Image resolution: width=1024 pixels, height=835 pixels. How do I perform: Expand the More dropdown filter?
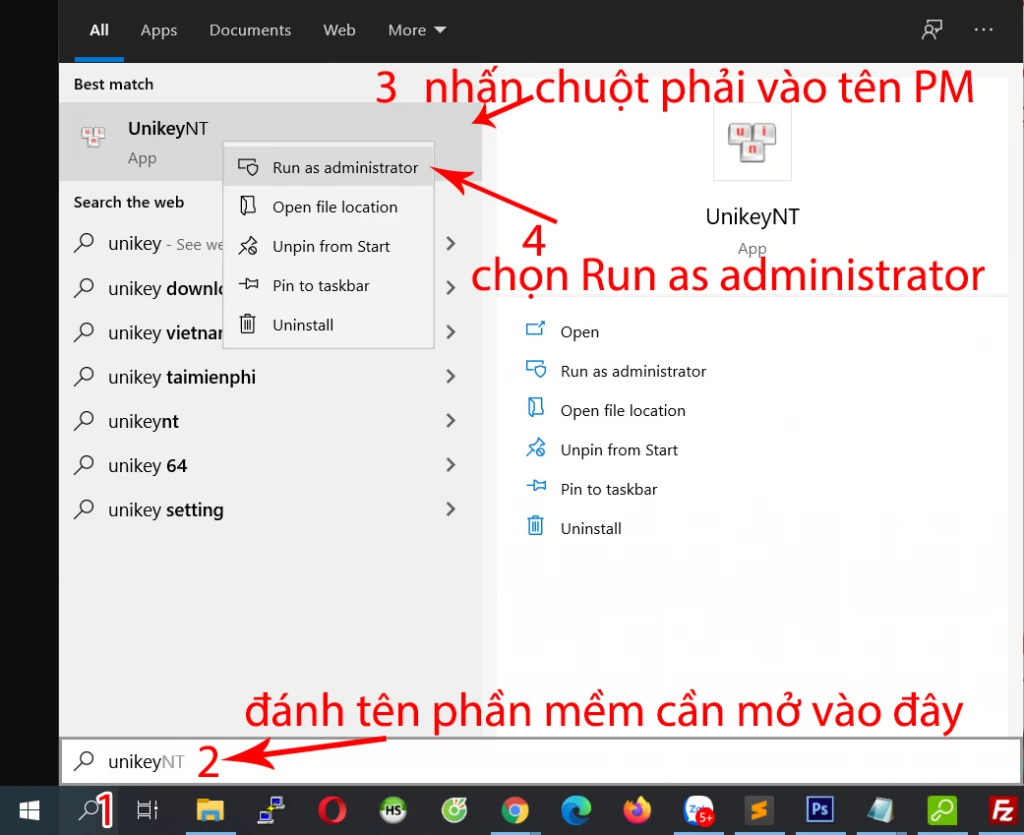417,30
